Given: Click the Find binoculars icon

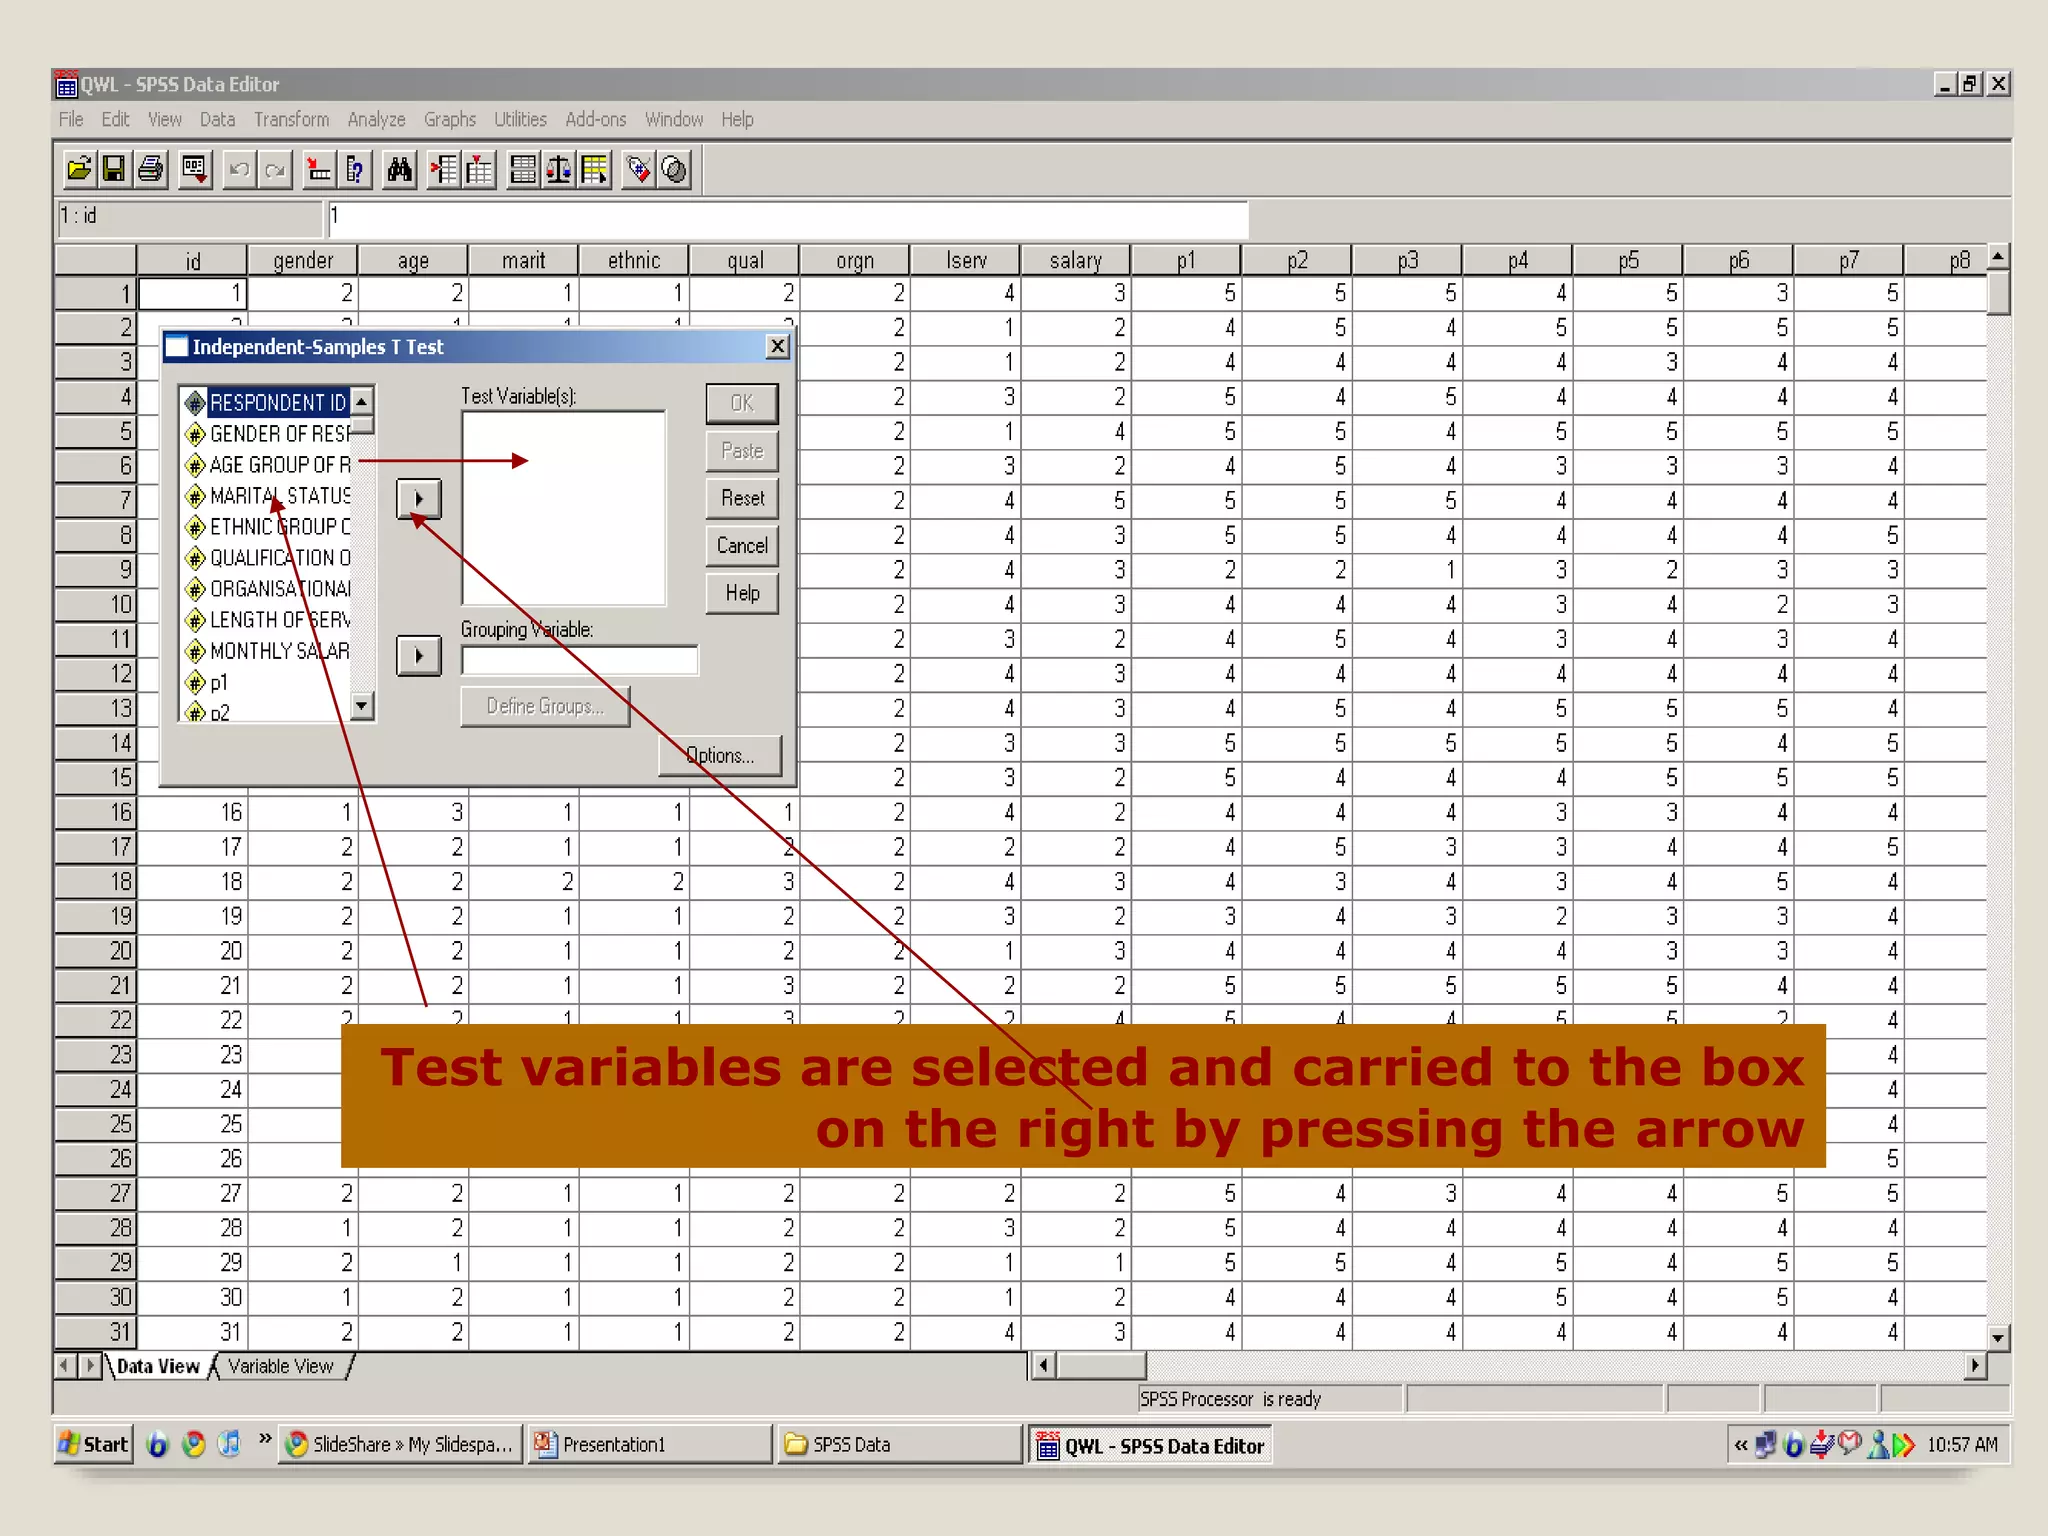Looking at the screenshot, I should click(x=399, y=169).
